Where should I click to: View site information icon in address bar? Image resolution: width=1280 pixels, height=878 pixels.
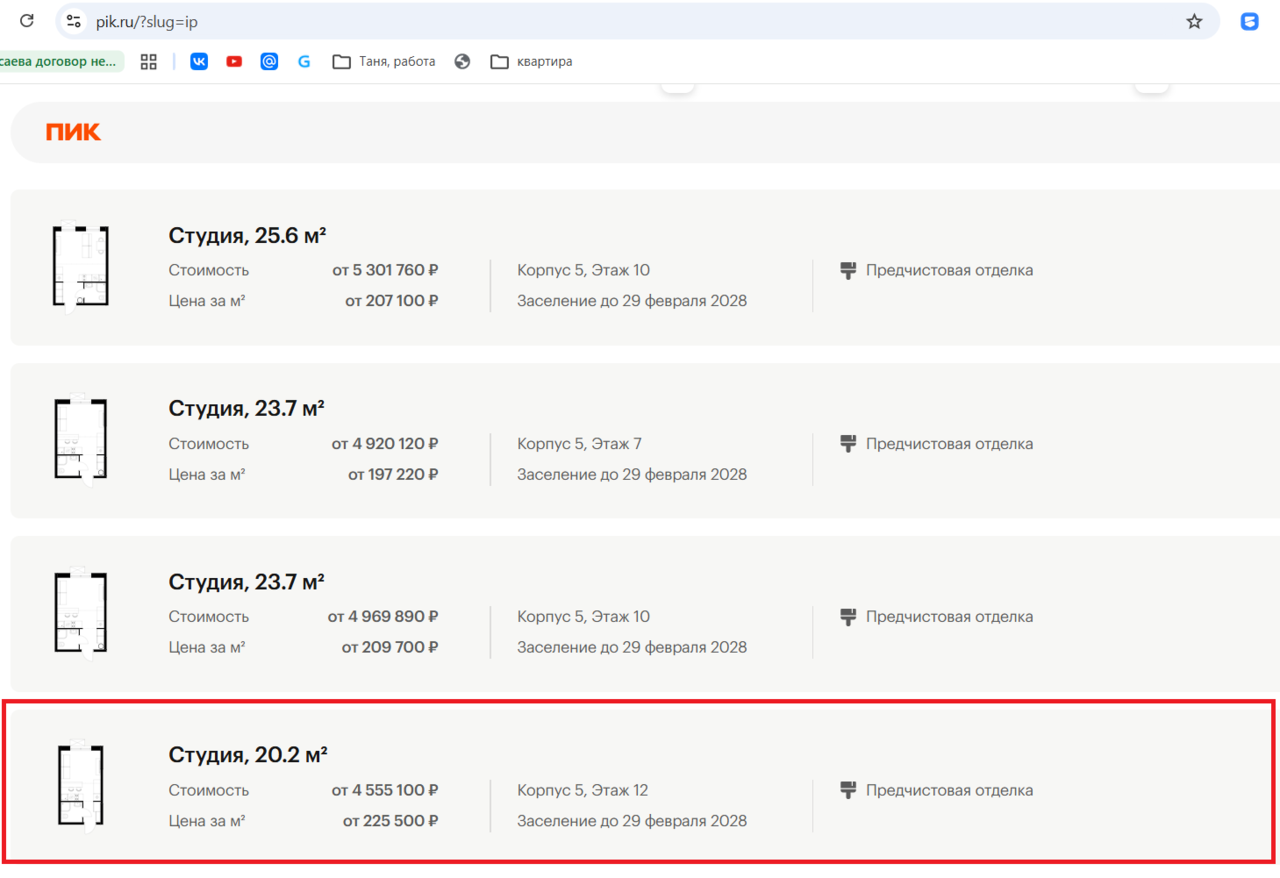pyautogui.click(x=73, y=21)
